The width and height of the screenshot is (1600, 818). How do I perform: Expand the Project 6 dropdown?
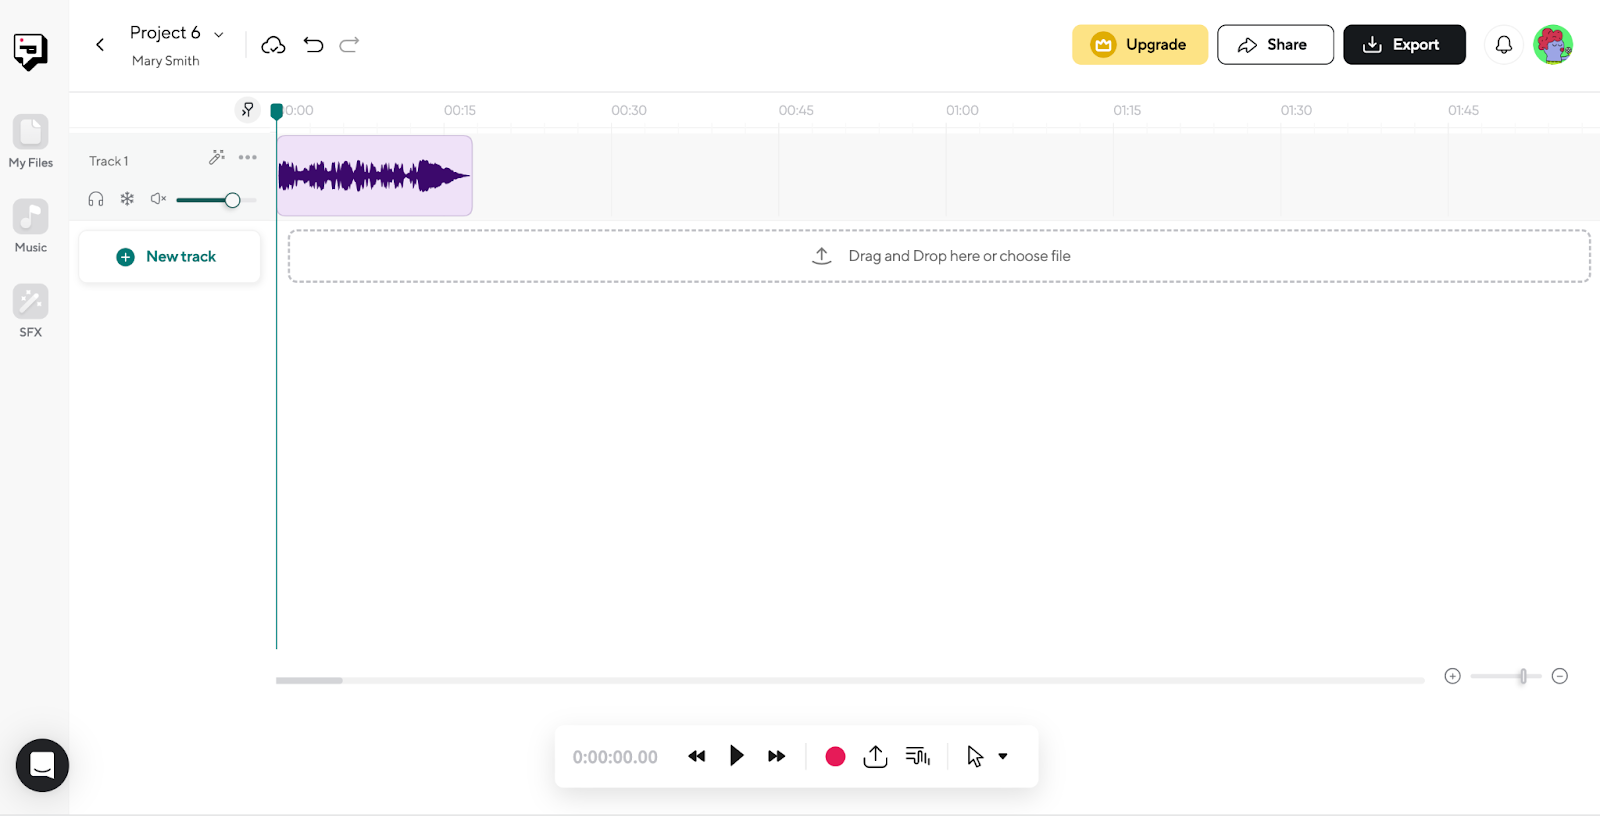click(x=219, y=35)
